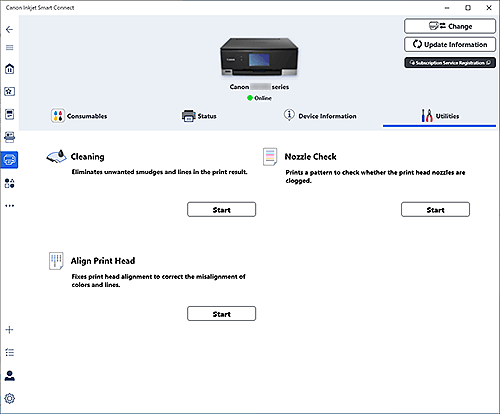Open the document print sidebar icon
The height and width of the screenshot is (414, 500).
(9, 114)
